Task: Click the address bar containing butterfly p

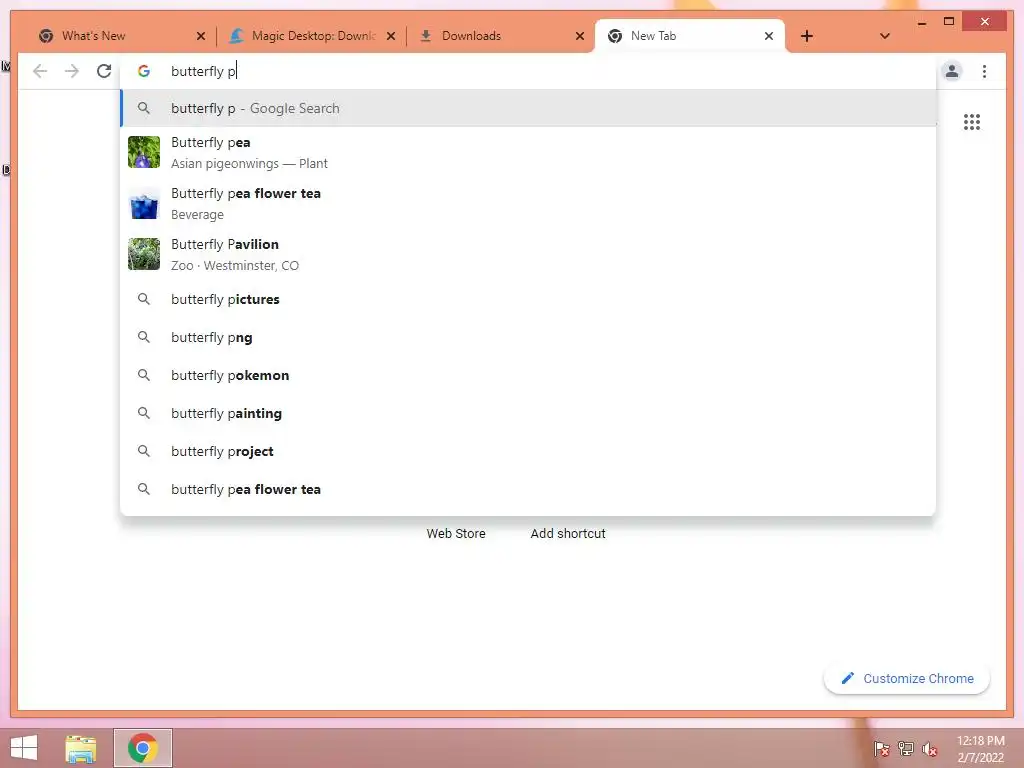Action: (x=528, y=71)
